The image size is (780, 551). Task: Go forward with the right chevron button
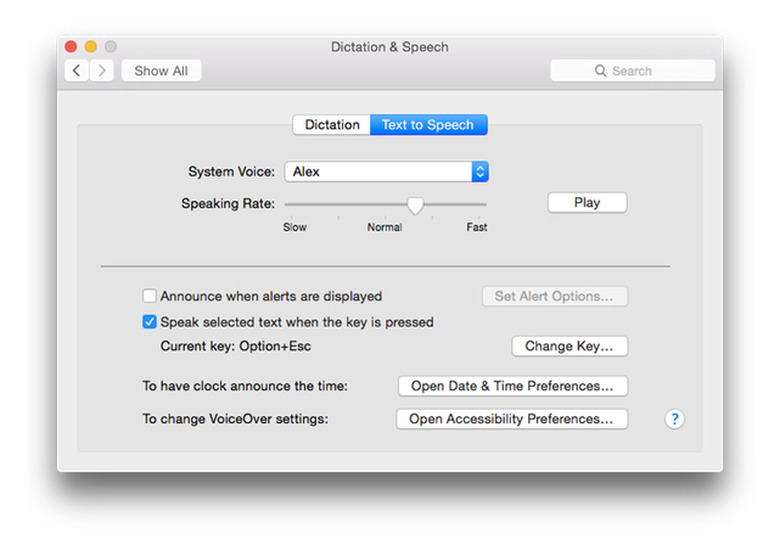[x=101, y=71]
